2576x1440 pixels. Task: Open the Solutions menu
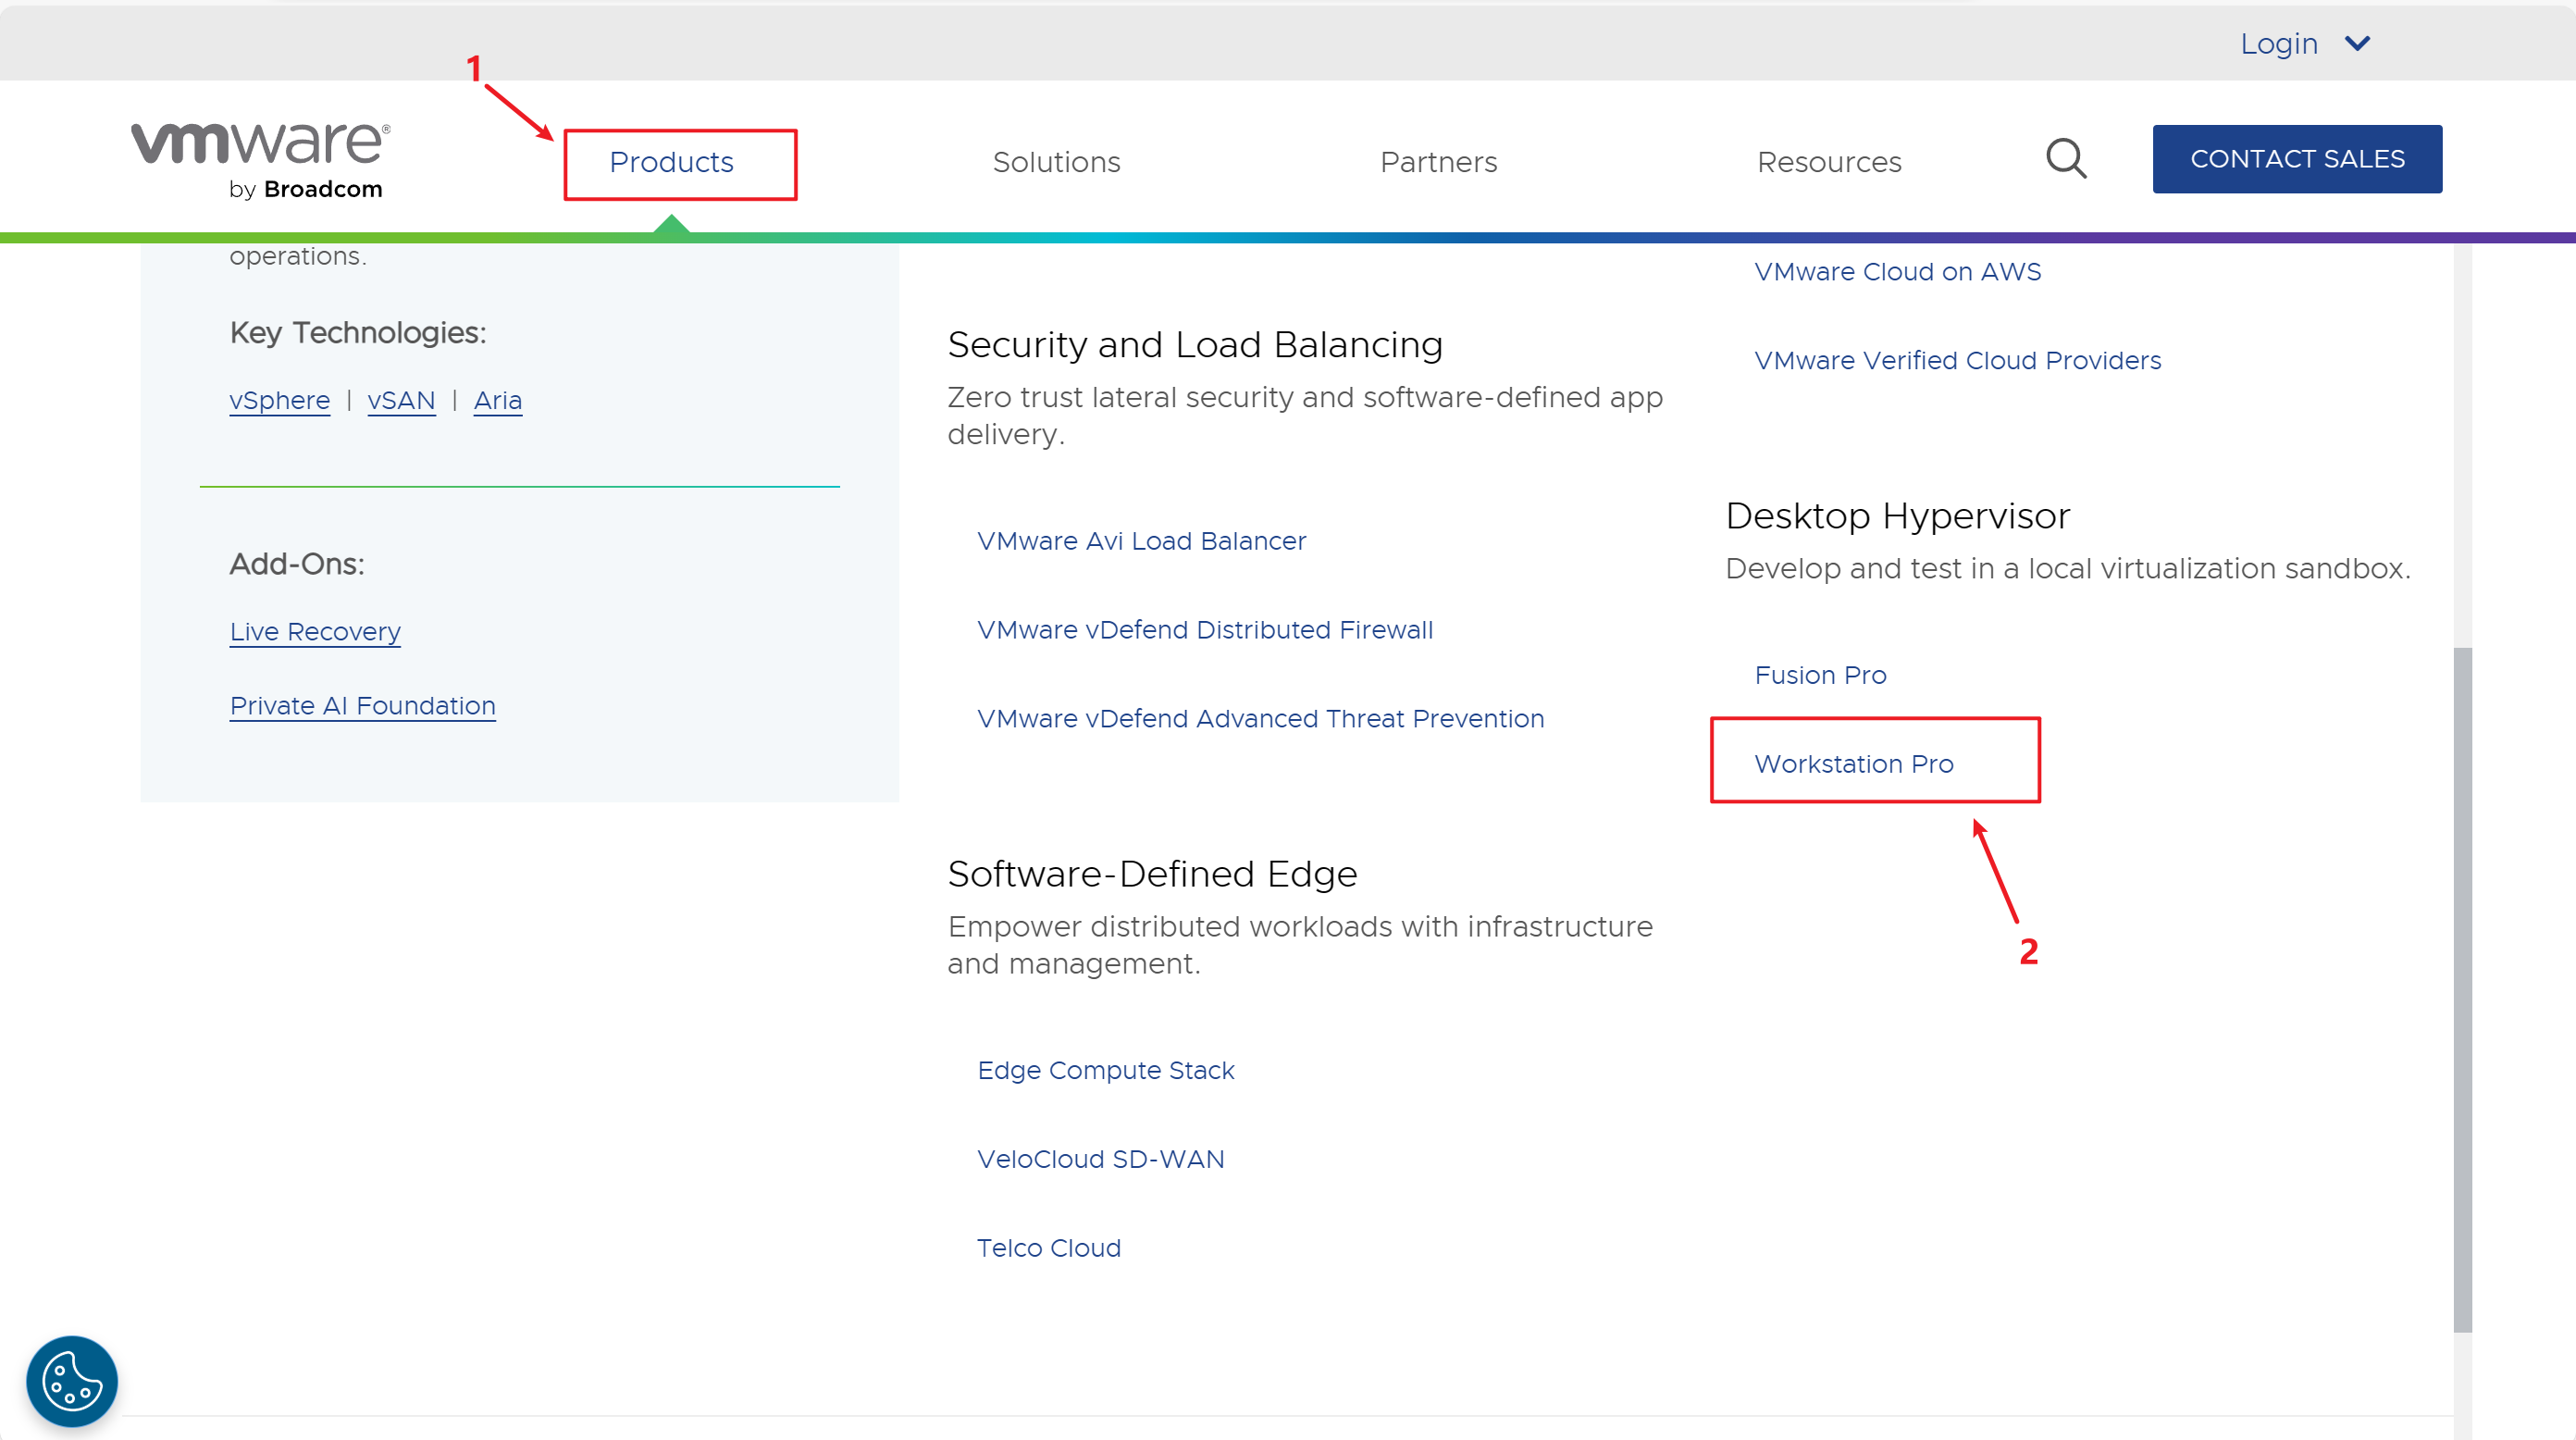click(x=1056, y=162)
